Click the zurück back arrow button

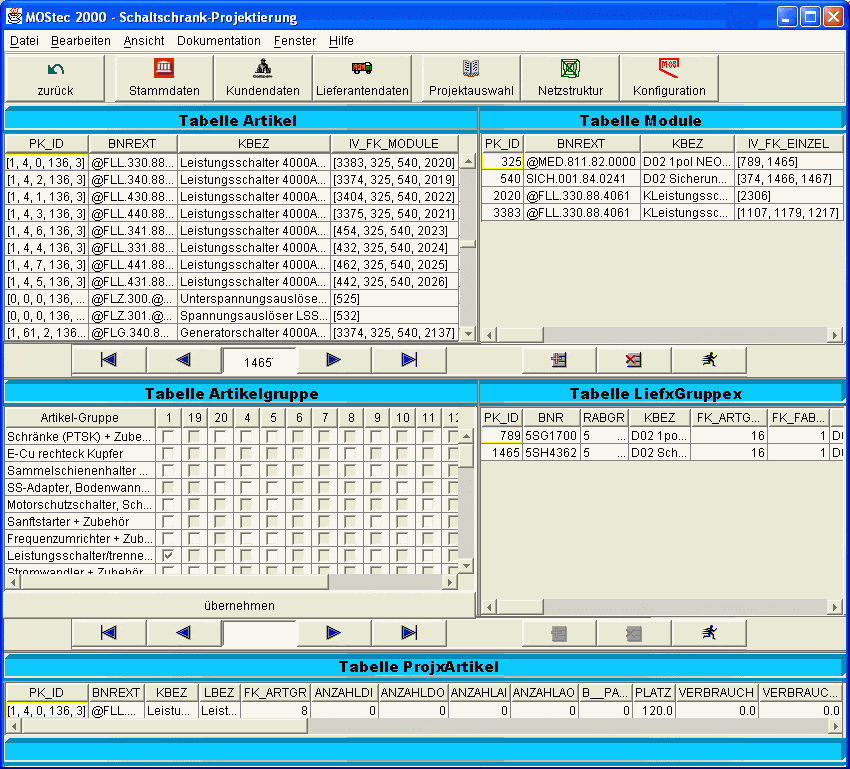56,78
